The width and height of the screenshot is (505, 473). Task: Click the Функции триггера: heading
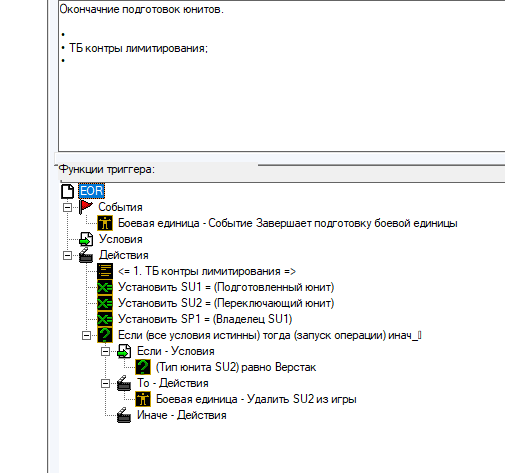coord(107,169)
